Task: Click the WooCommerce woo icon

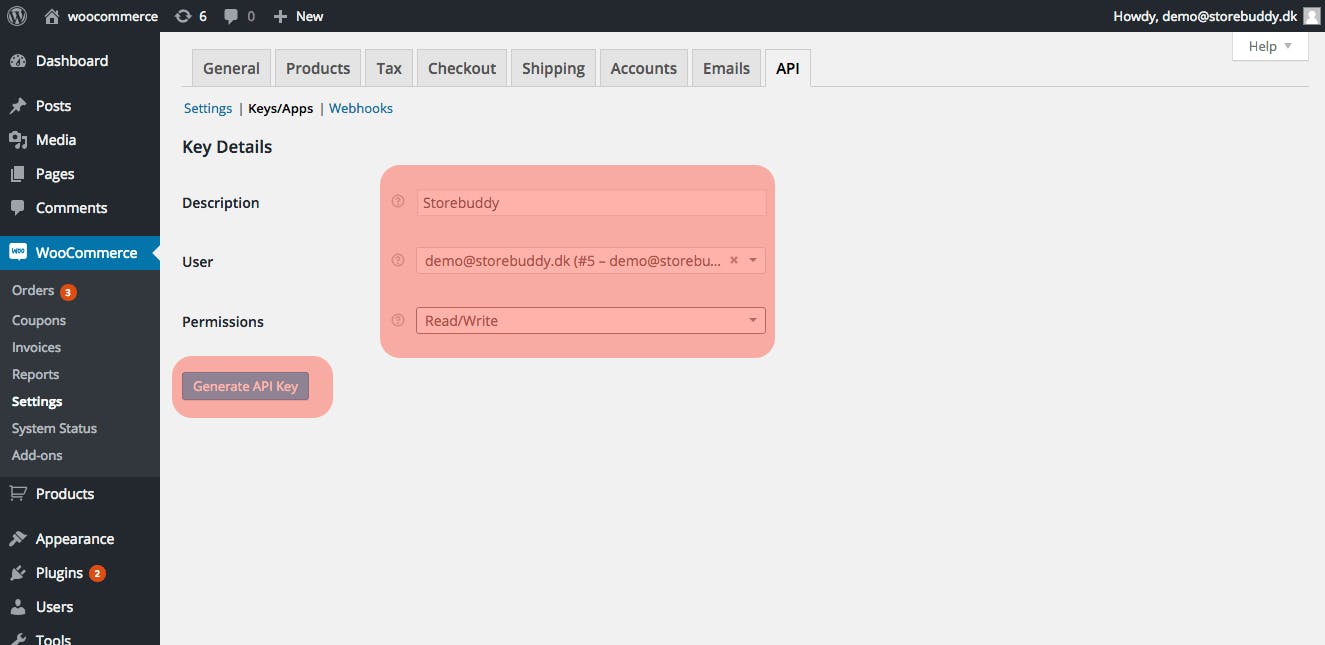Action: [18, 253]
